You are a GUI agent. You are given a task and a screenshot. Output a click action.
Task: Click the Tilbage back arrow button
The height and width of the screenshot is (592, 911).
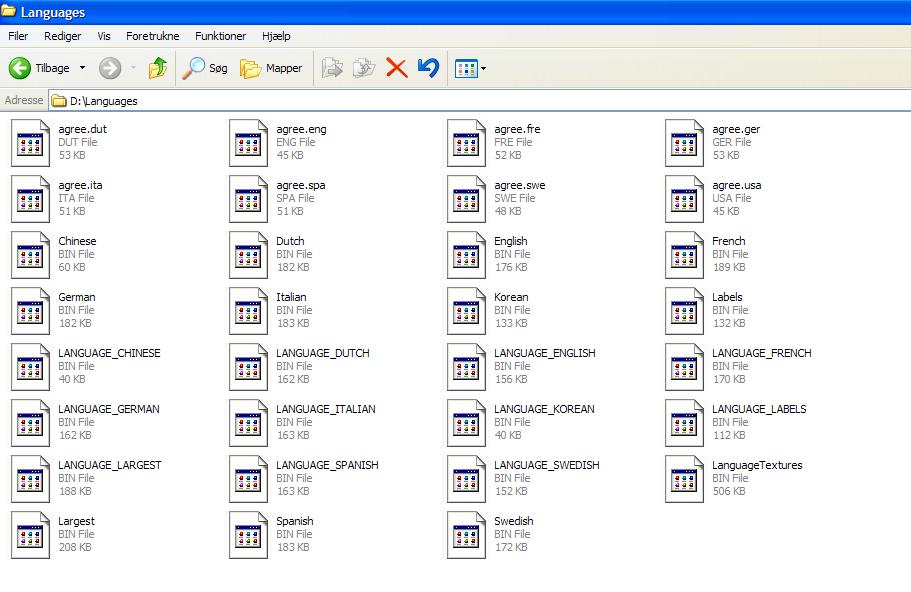40,68
